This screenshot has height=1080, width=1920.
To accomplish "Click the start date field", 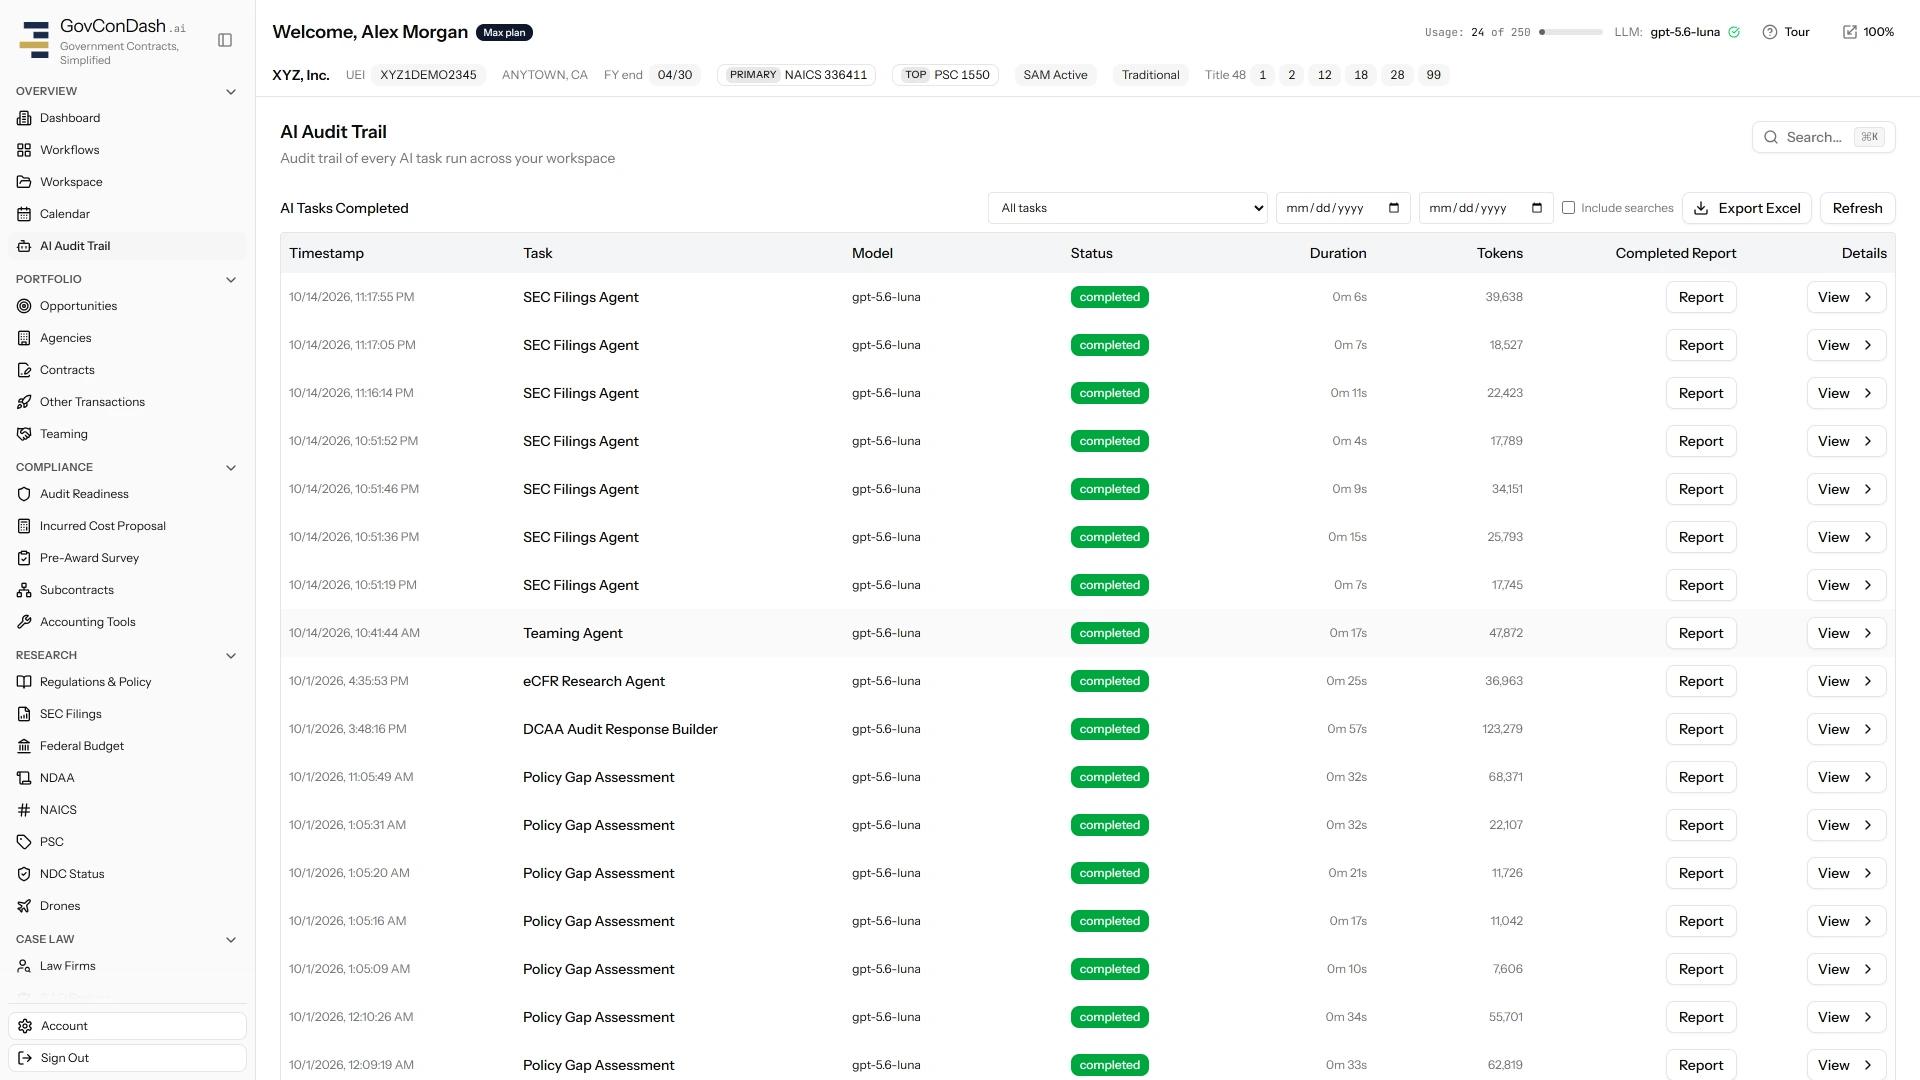I will pyautogui.click(x=1343, y=208).
